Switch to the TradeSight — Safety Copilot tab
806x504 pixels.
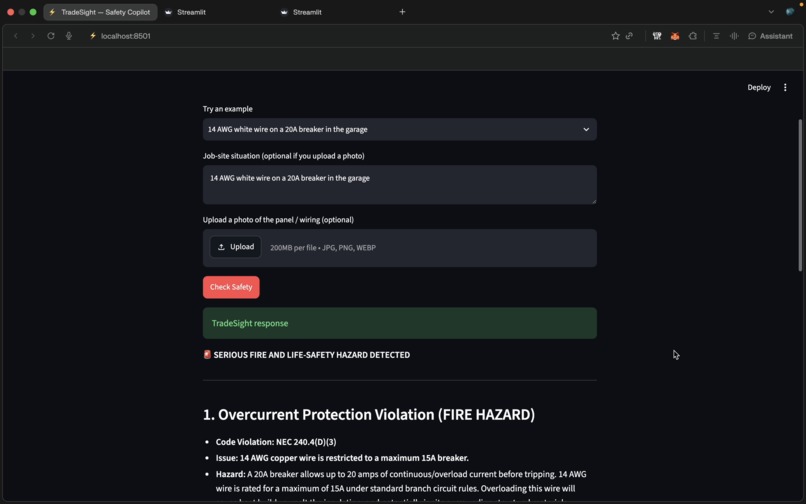point(100,12)
